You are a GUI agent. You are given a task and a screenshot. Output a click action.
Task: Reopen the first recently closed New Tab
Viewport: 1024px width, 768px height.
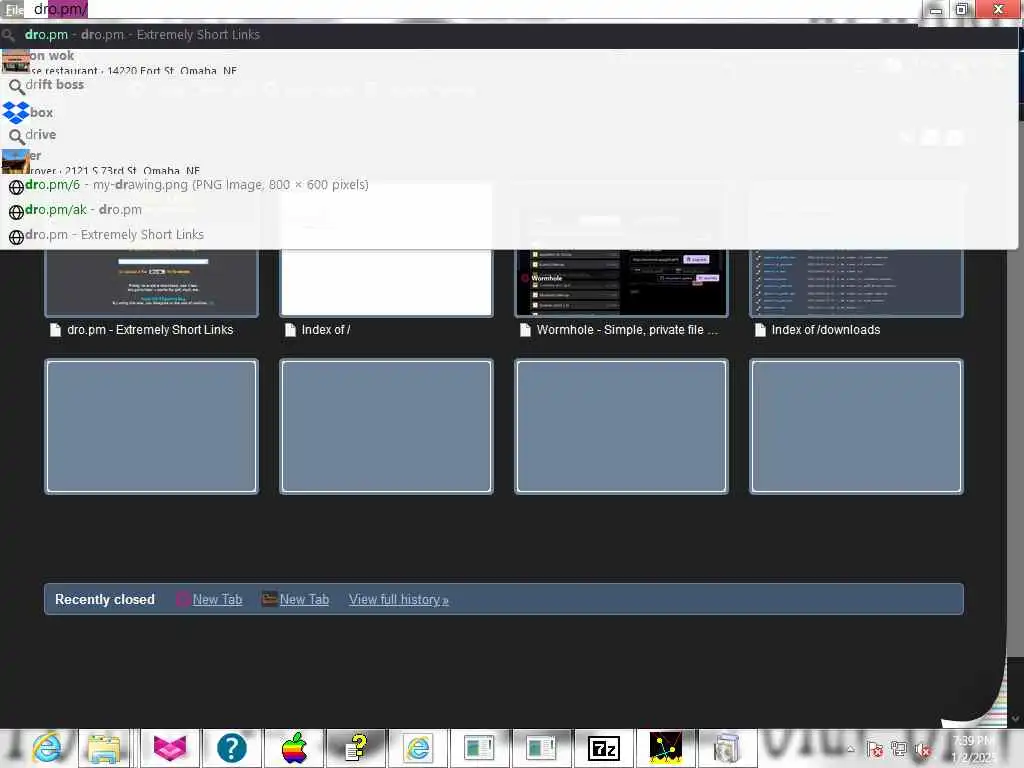click(217, 600)
